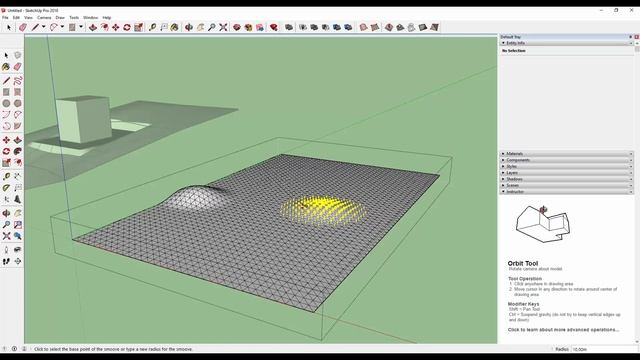Close the Default Tray panel
The image size is (640, 360).
click(636, 37)
